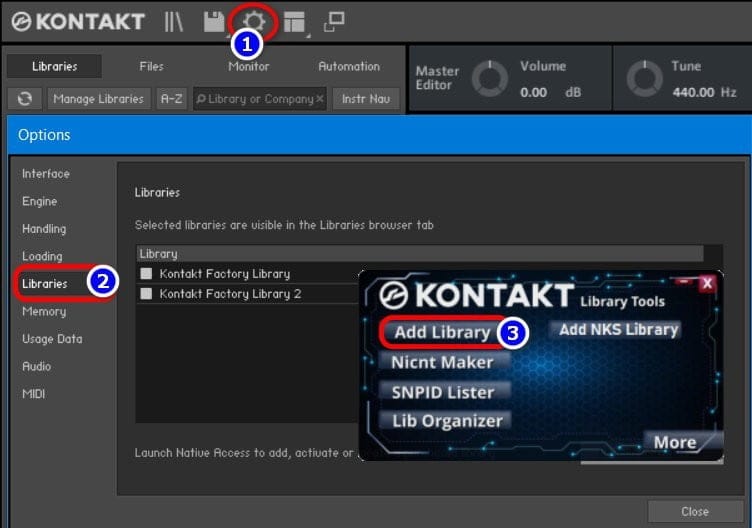Viewport: 752px width, 528px height.
Task: Select Handling in the Options sidebar
Action: [44, 229]
